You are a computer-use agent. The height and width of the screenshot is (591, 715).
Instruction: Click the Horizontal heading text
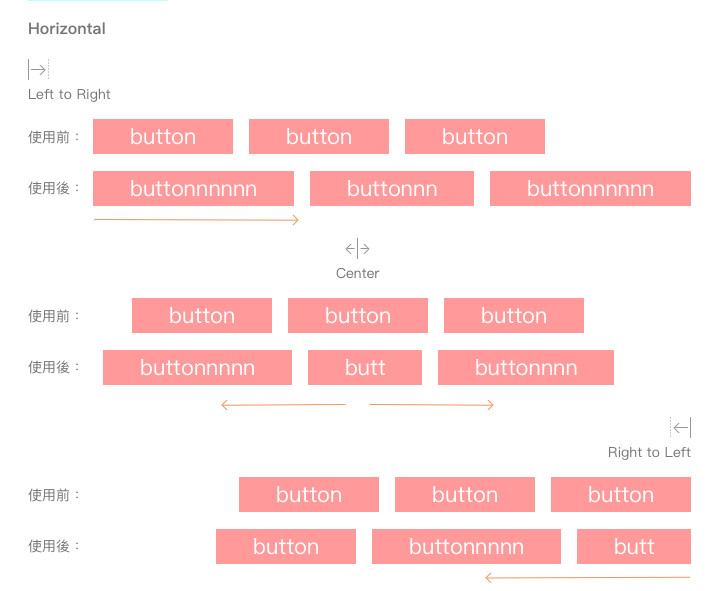pyautogui.click(x=67, y=29)
